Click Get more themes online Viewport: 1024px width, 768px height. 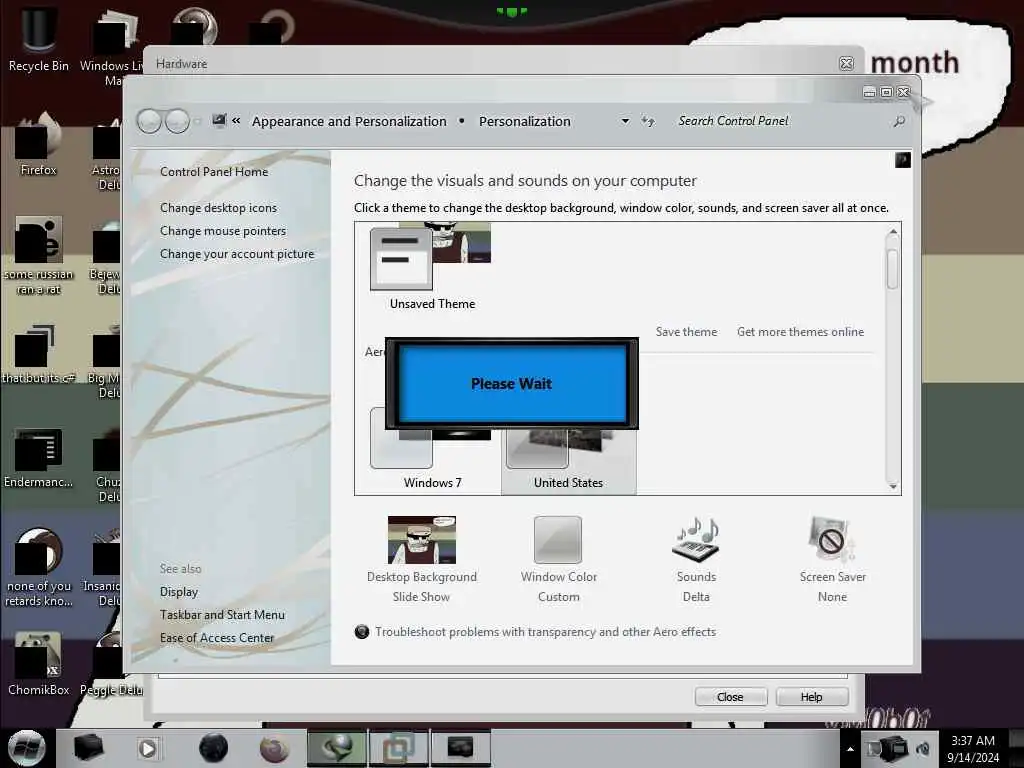[801, 332]
